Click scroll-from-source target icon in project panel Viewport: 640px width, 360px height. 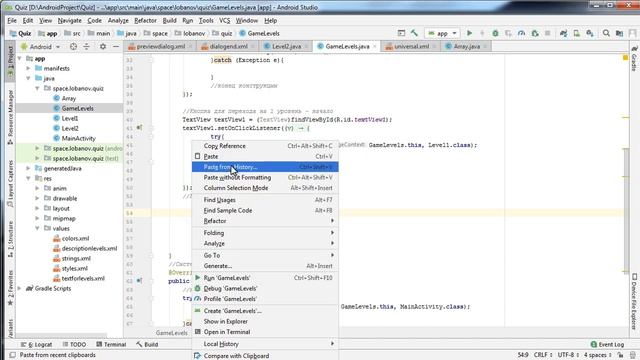click(x=73, y=47)
